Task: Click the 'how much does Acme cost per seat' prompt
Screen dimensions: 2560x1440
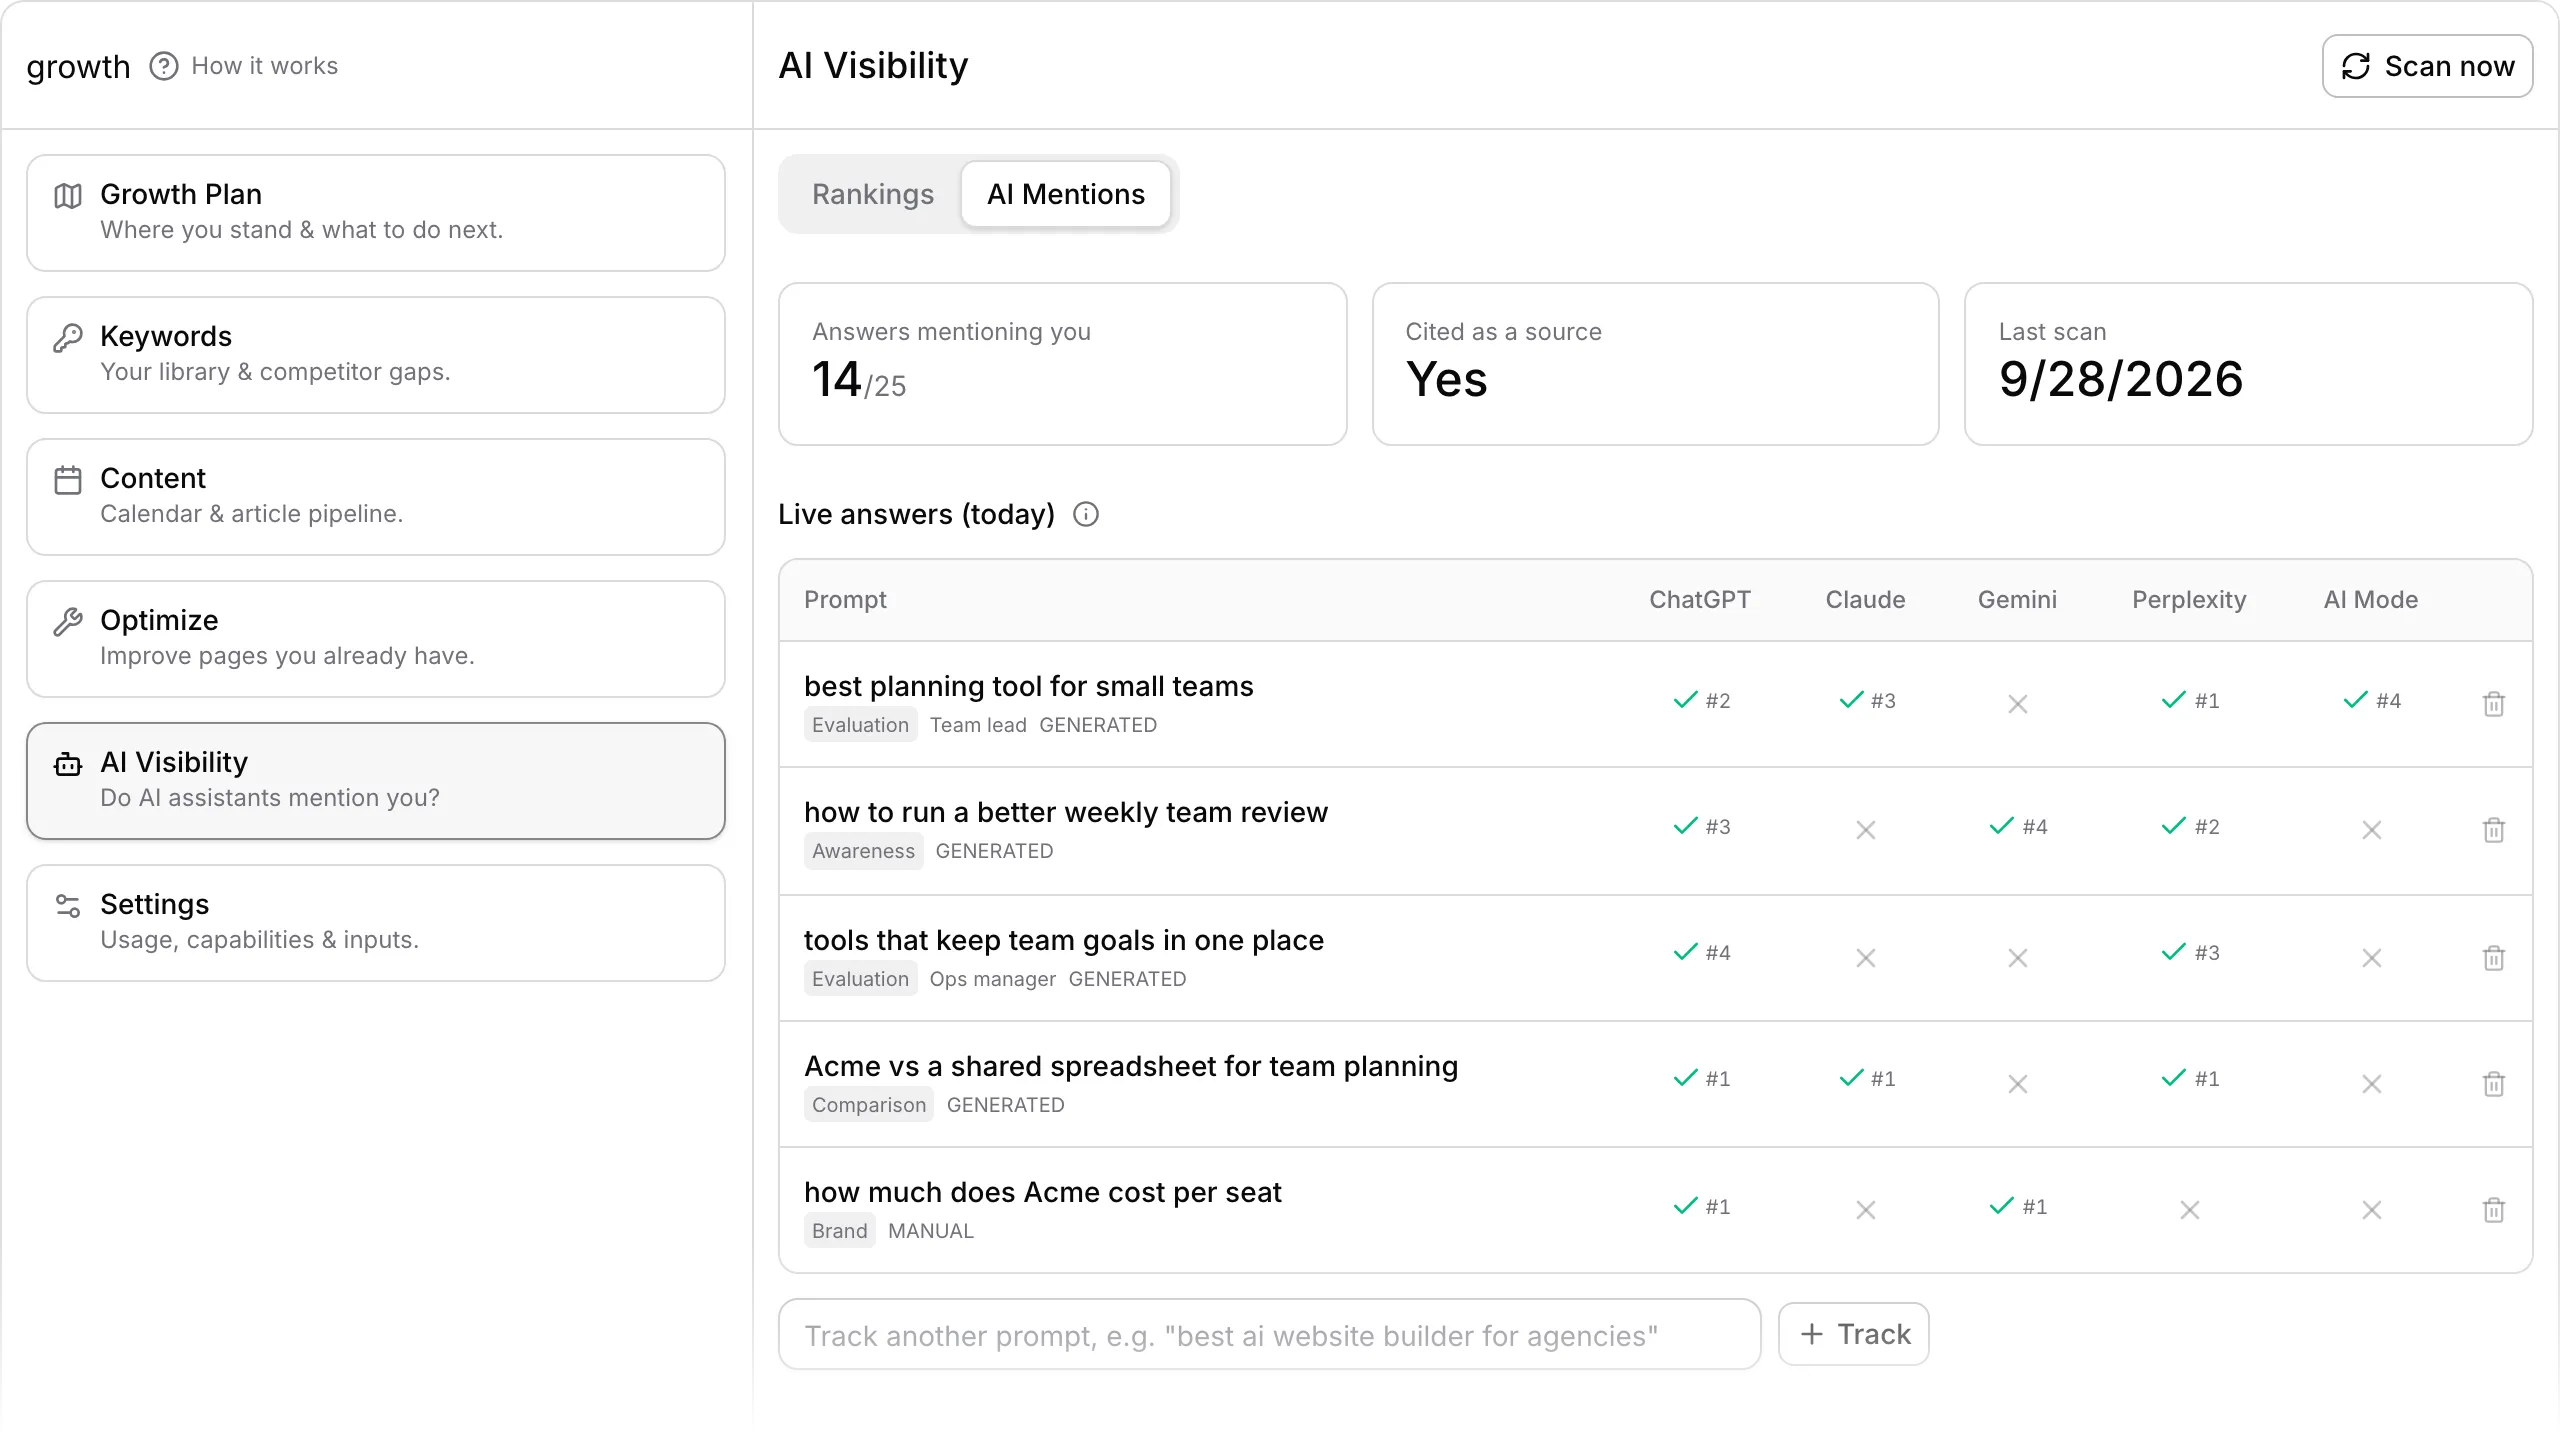Action: 1043,1192
